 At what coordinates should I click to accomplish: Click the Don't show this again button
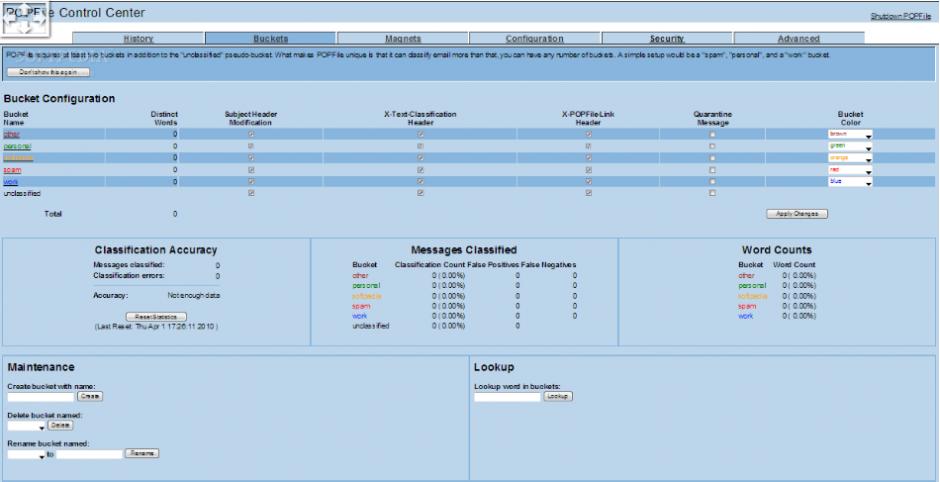[x=49, y=72]
